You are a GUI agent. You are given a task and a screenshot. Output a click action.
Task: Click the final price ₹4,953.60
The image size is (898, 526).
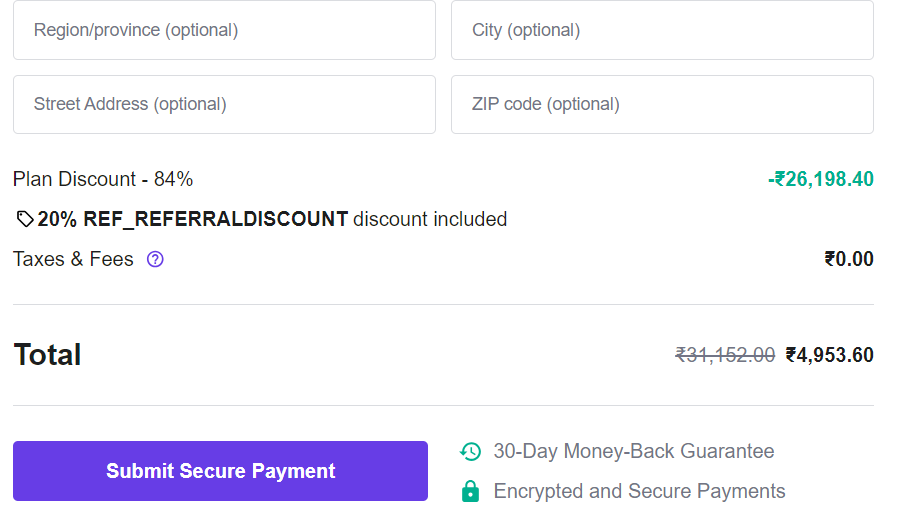[830, 355]
